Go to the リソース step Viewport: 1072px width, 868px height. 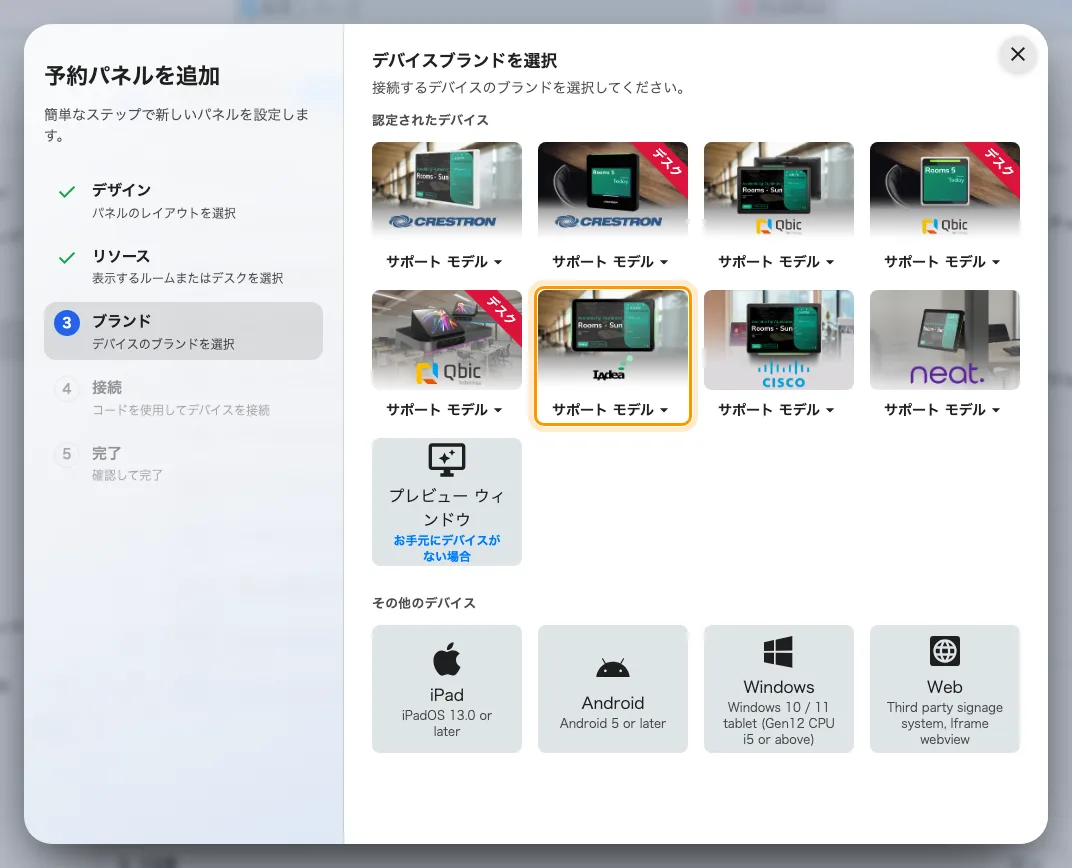pos(183,266)
